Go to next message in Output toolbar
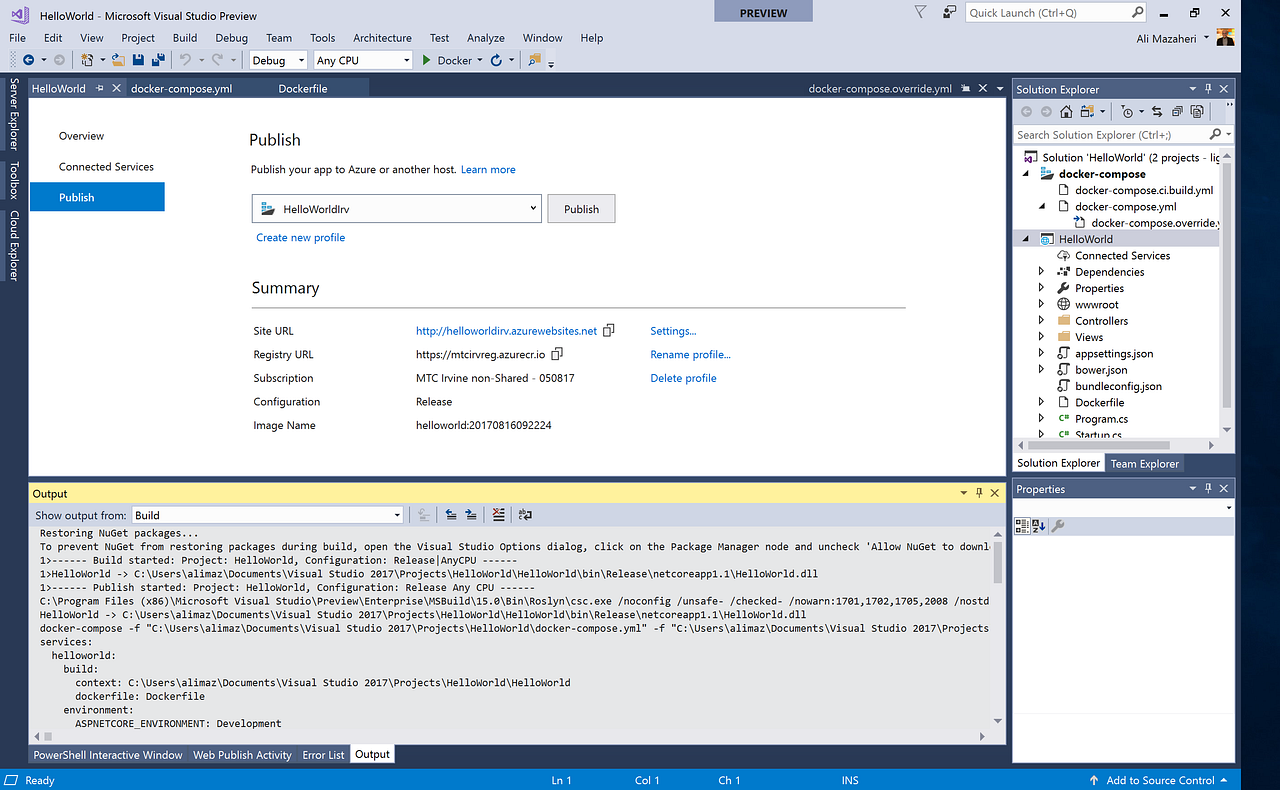 470,515
